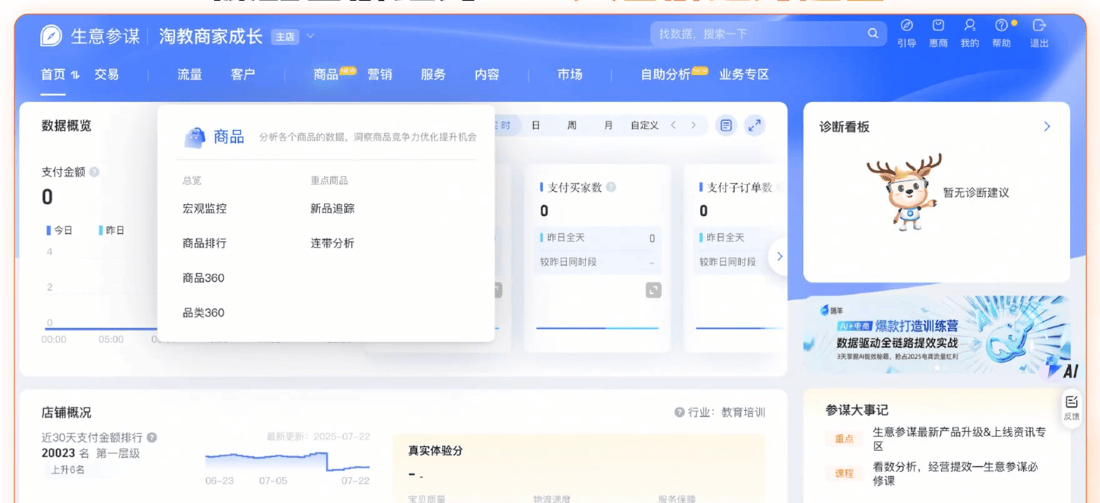
Task: Open the 帮助 help icon
Action: click(x=1001, y=26)
